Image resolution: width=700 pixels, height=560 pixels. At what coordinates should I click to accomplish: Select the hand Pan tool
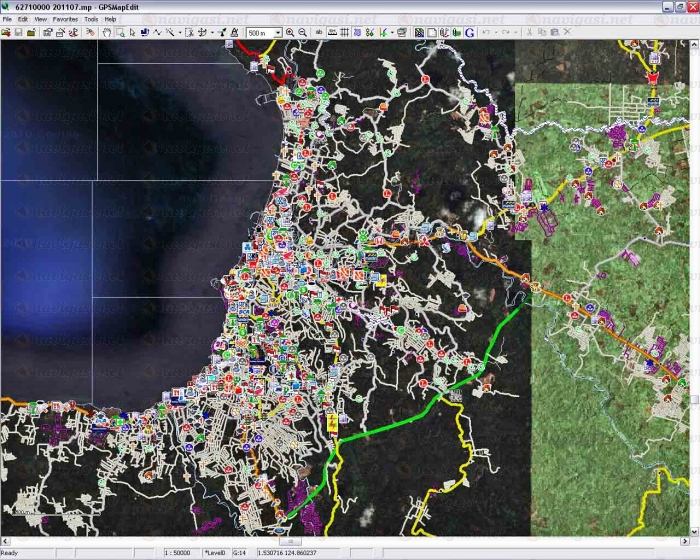106,32
